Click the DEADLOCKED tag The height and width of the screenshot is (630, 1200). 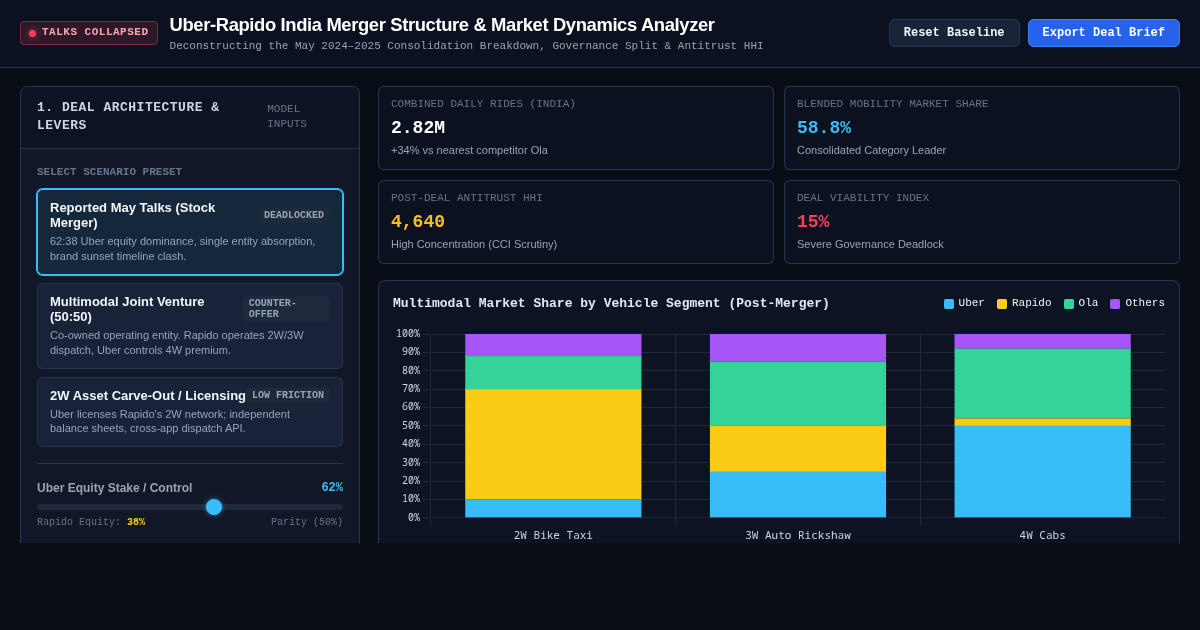[294, 215]
